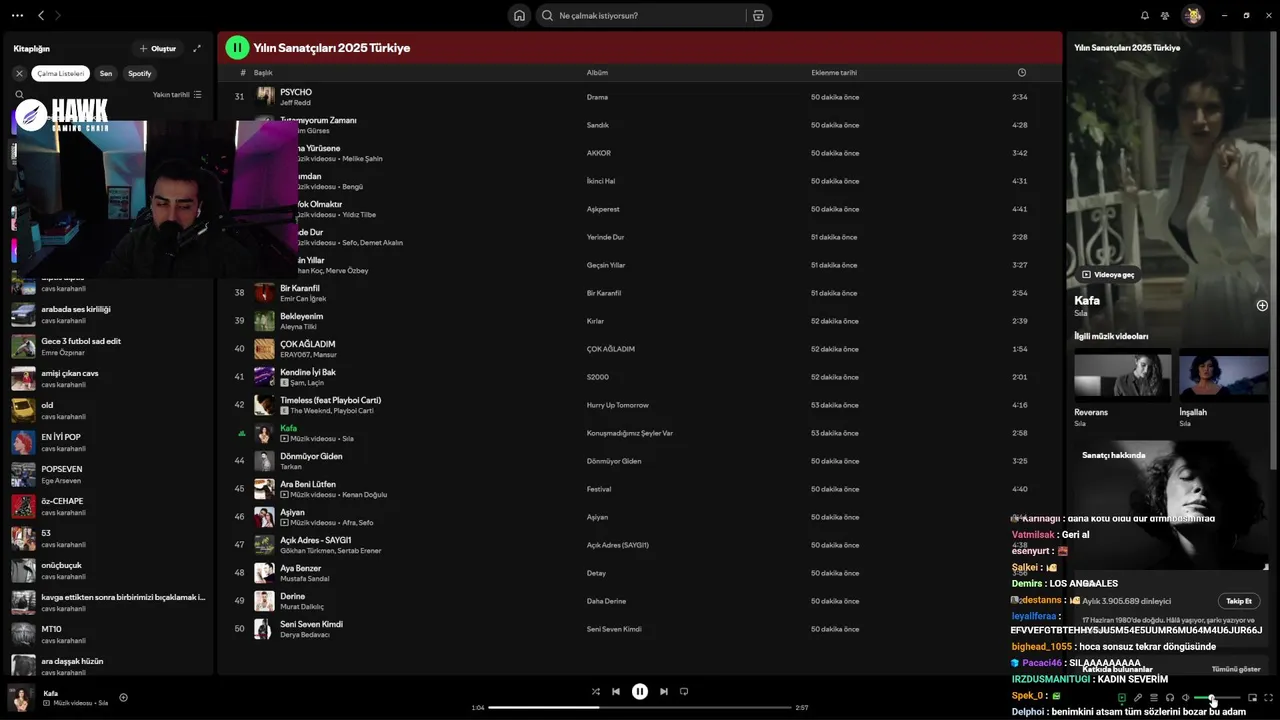Show lyrics with the microphone icon
The width and height of the screenshot is (1280, 720).
coord(1138,697)
